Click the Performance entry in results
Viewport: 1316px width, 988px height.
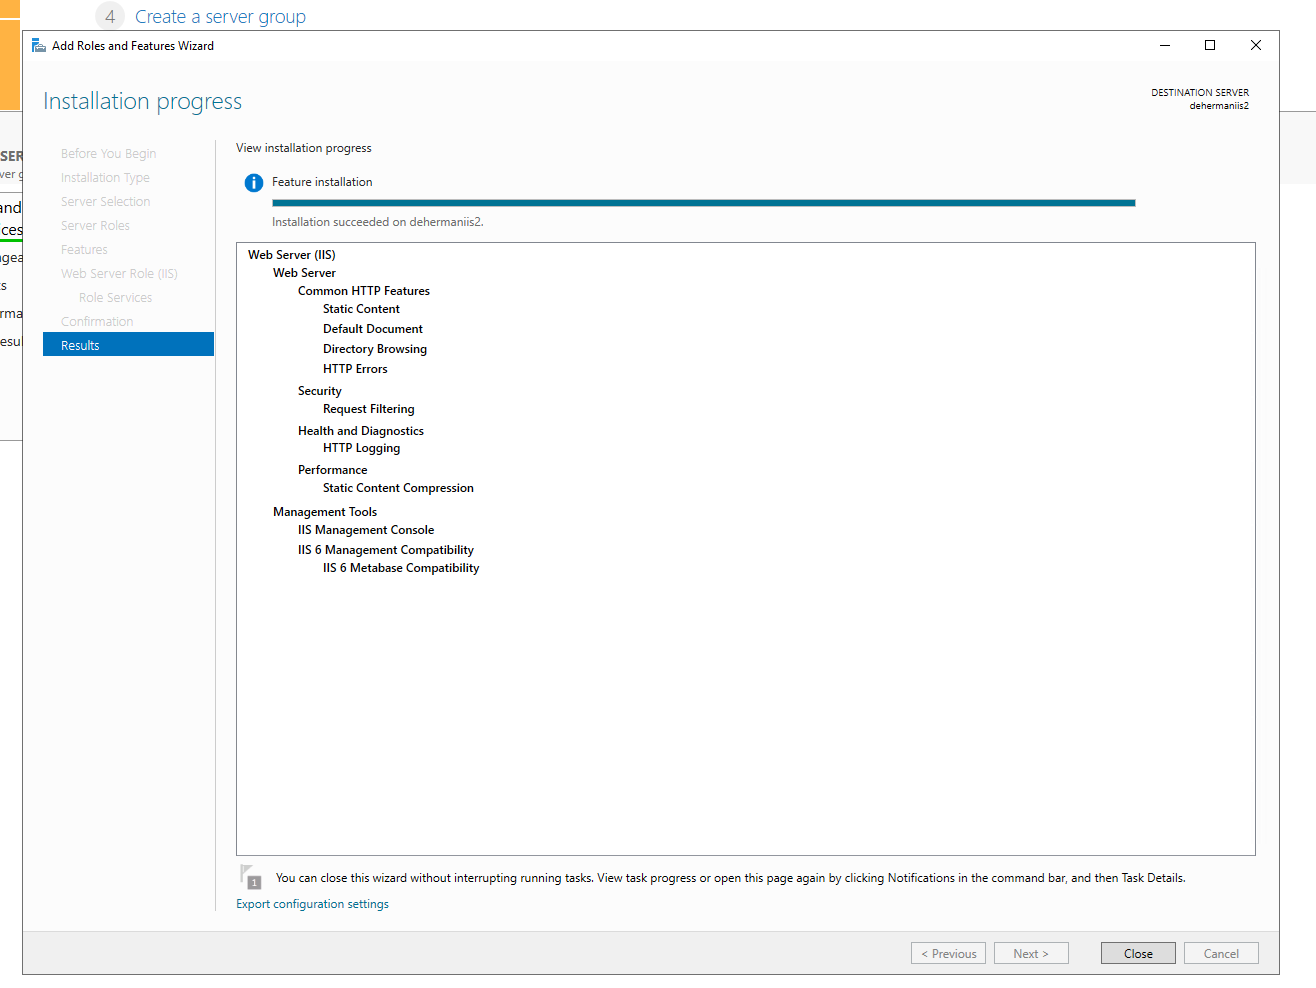tap(332, 470)
